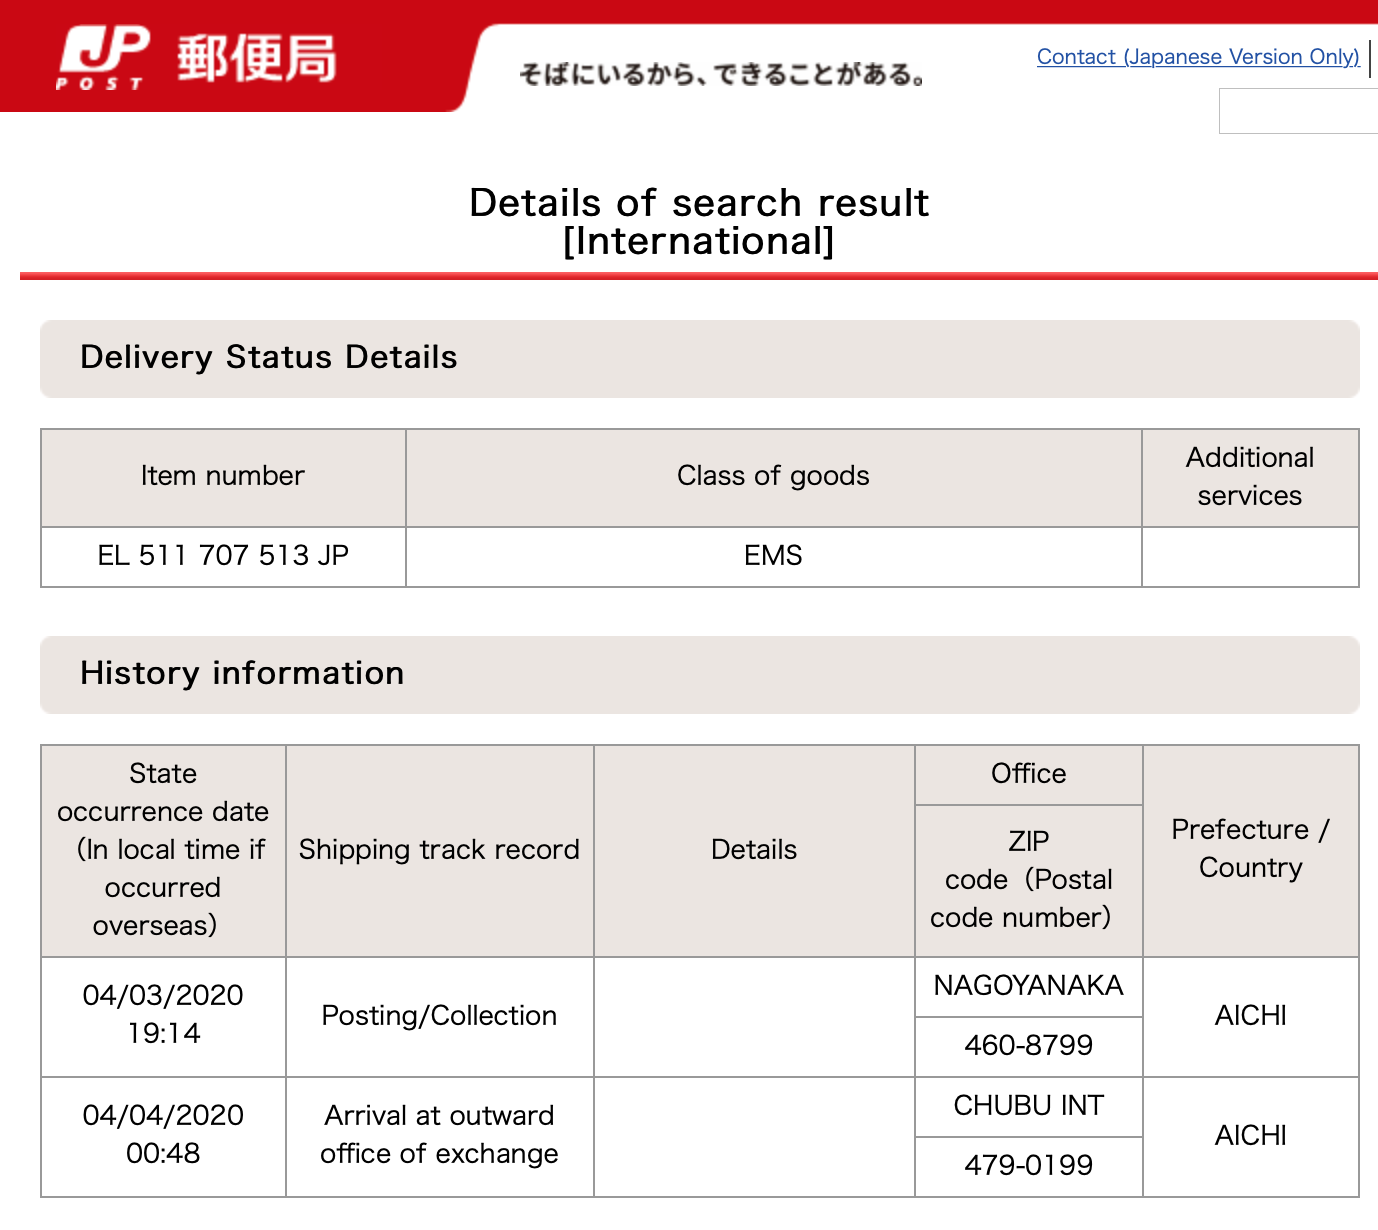
Task: Click the Additional services column header
Action: [x=1250, y=477]
